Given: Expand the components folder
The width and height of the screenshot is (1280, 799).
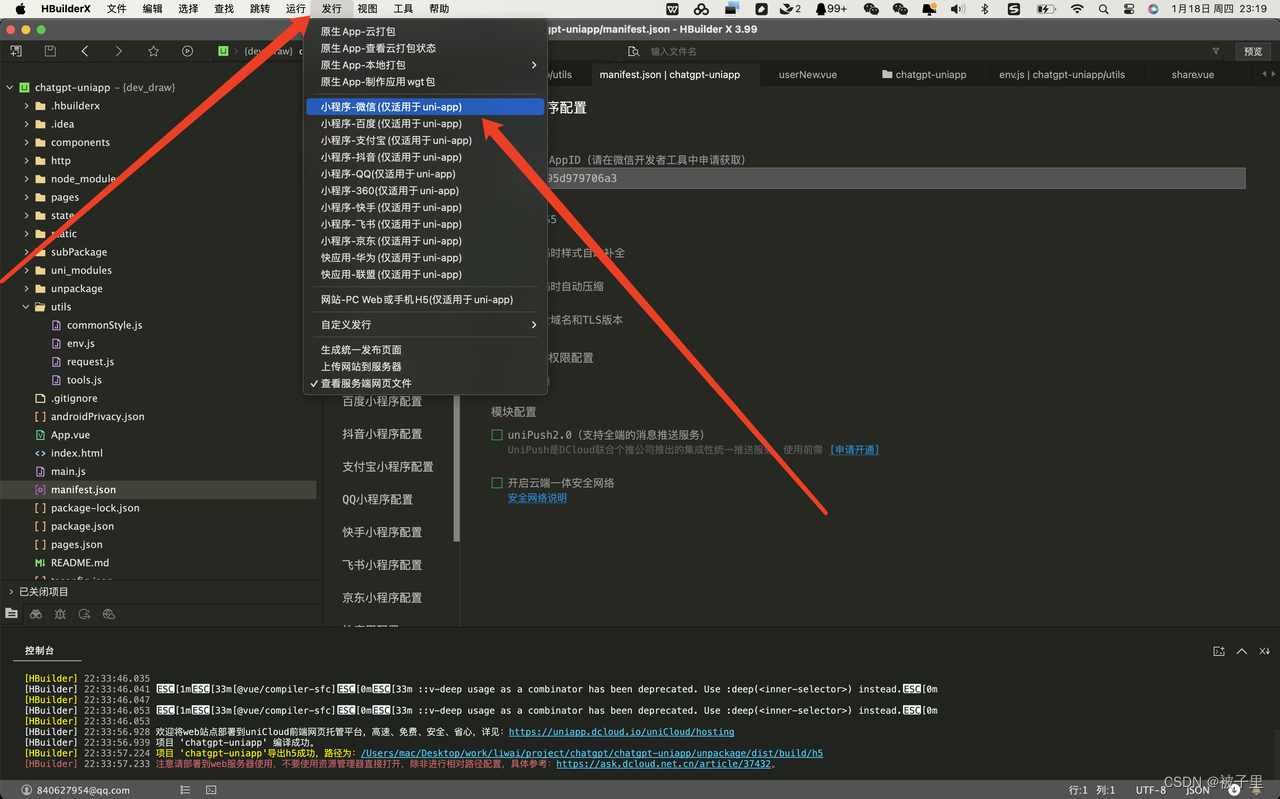Looking at the screenshot, I should pos(27,142).
